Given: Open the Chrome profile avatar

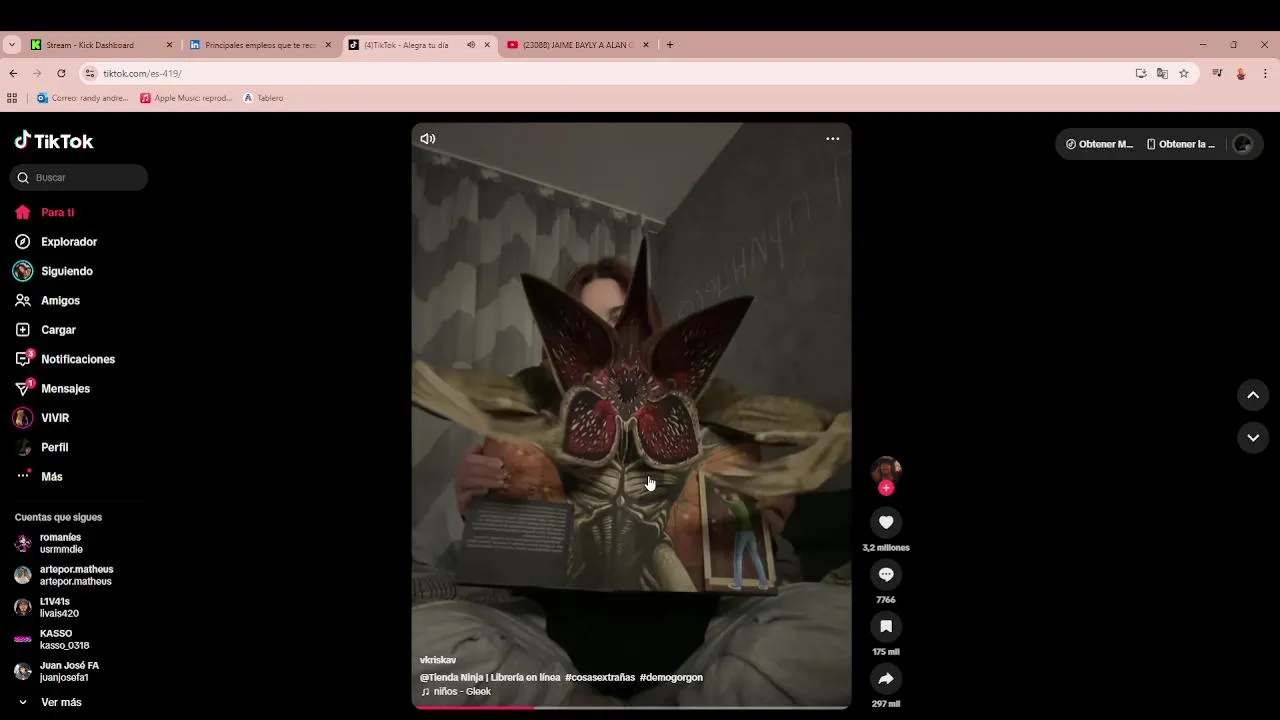Looking at the screenshot, I should tap(1241, 73).
